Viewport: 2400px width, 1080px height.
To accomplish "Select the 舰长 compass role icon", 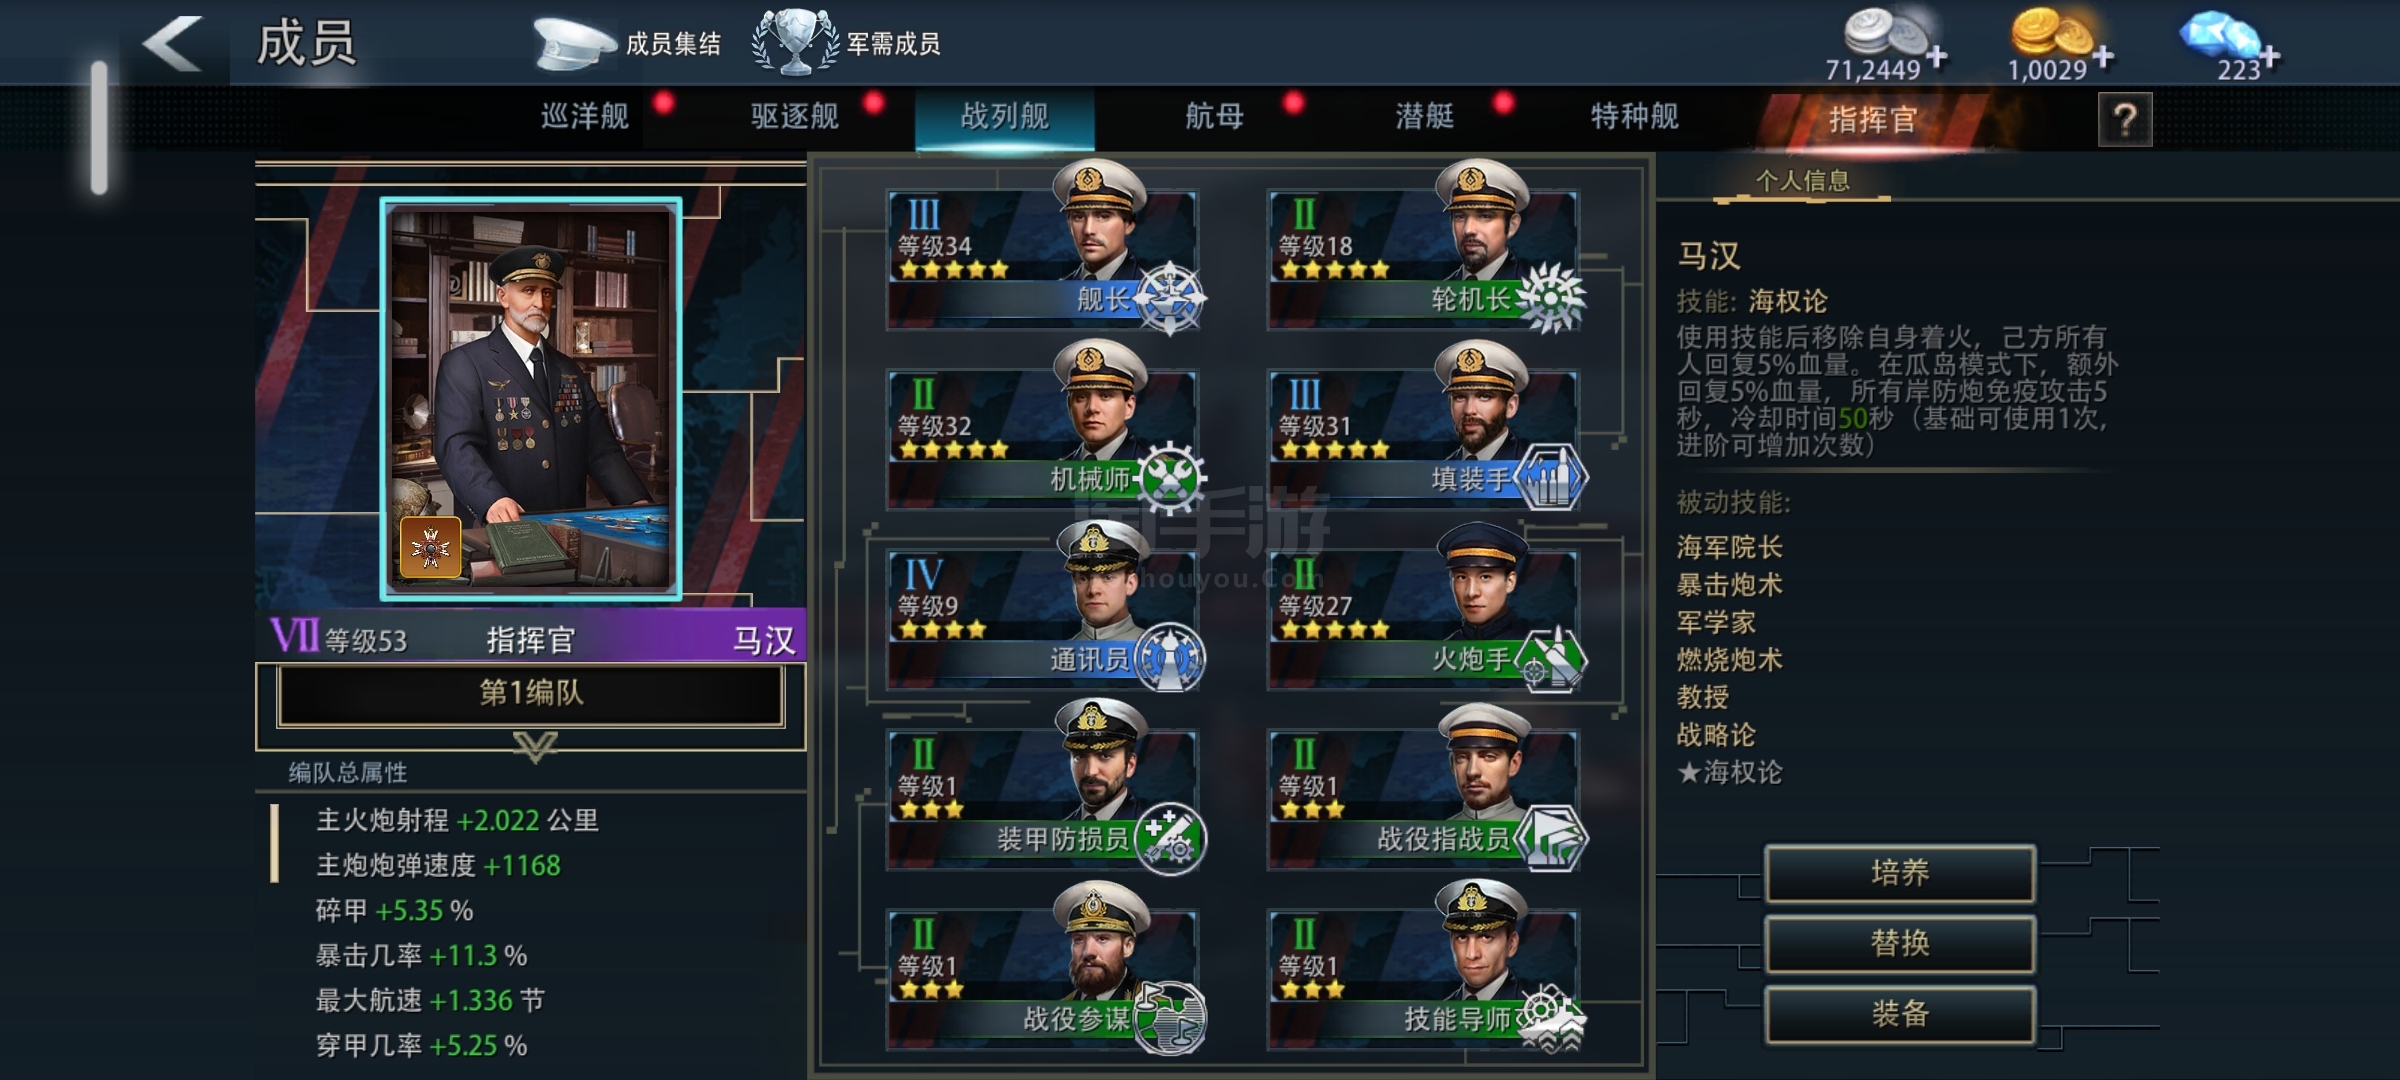I will pos(1170,298).
